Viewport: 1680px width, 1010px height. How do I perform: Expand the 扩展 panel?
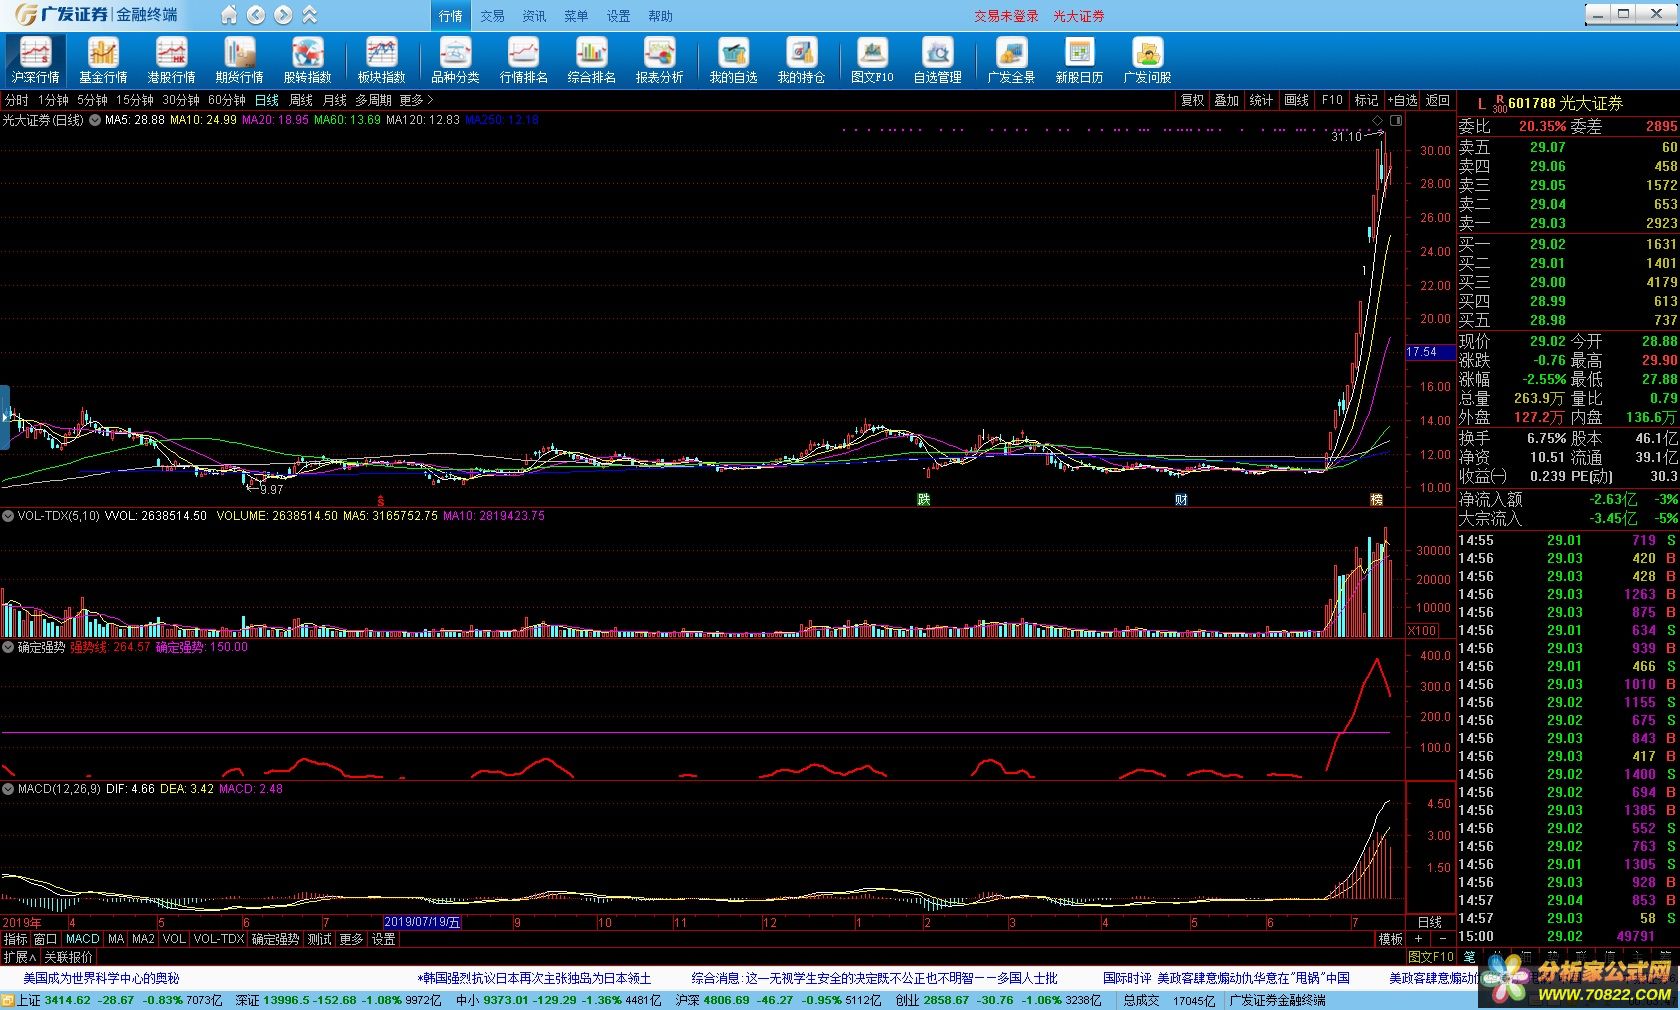tap(20, 957)
